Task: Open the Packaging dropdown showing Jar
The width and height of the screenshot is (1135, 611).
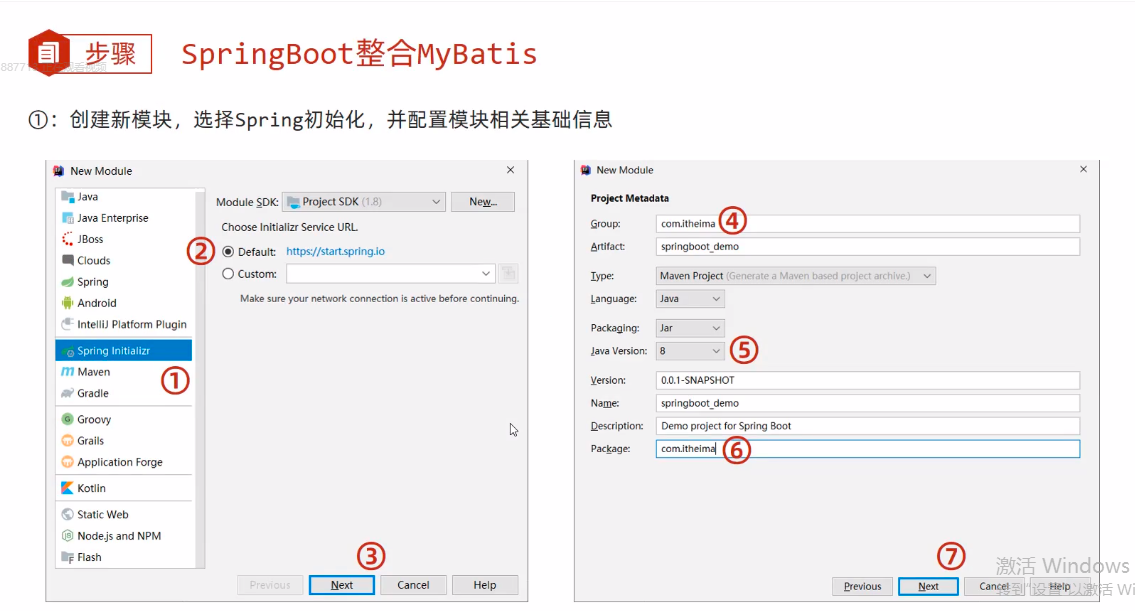Action: click(x=690, y=328)
